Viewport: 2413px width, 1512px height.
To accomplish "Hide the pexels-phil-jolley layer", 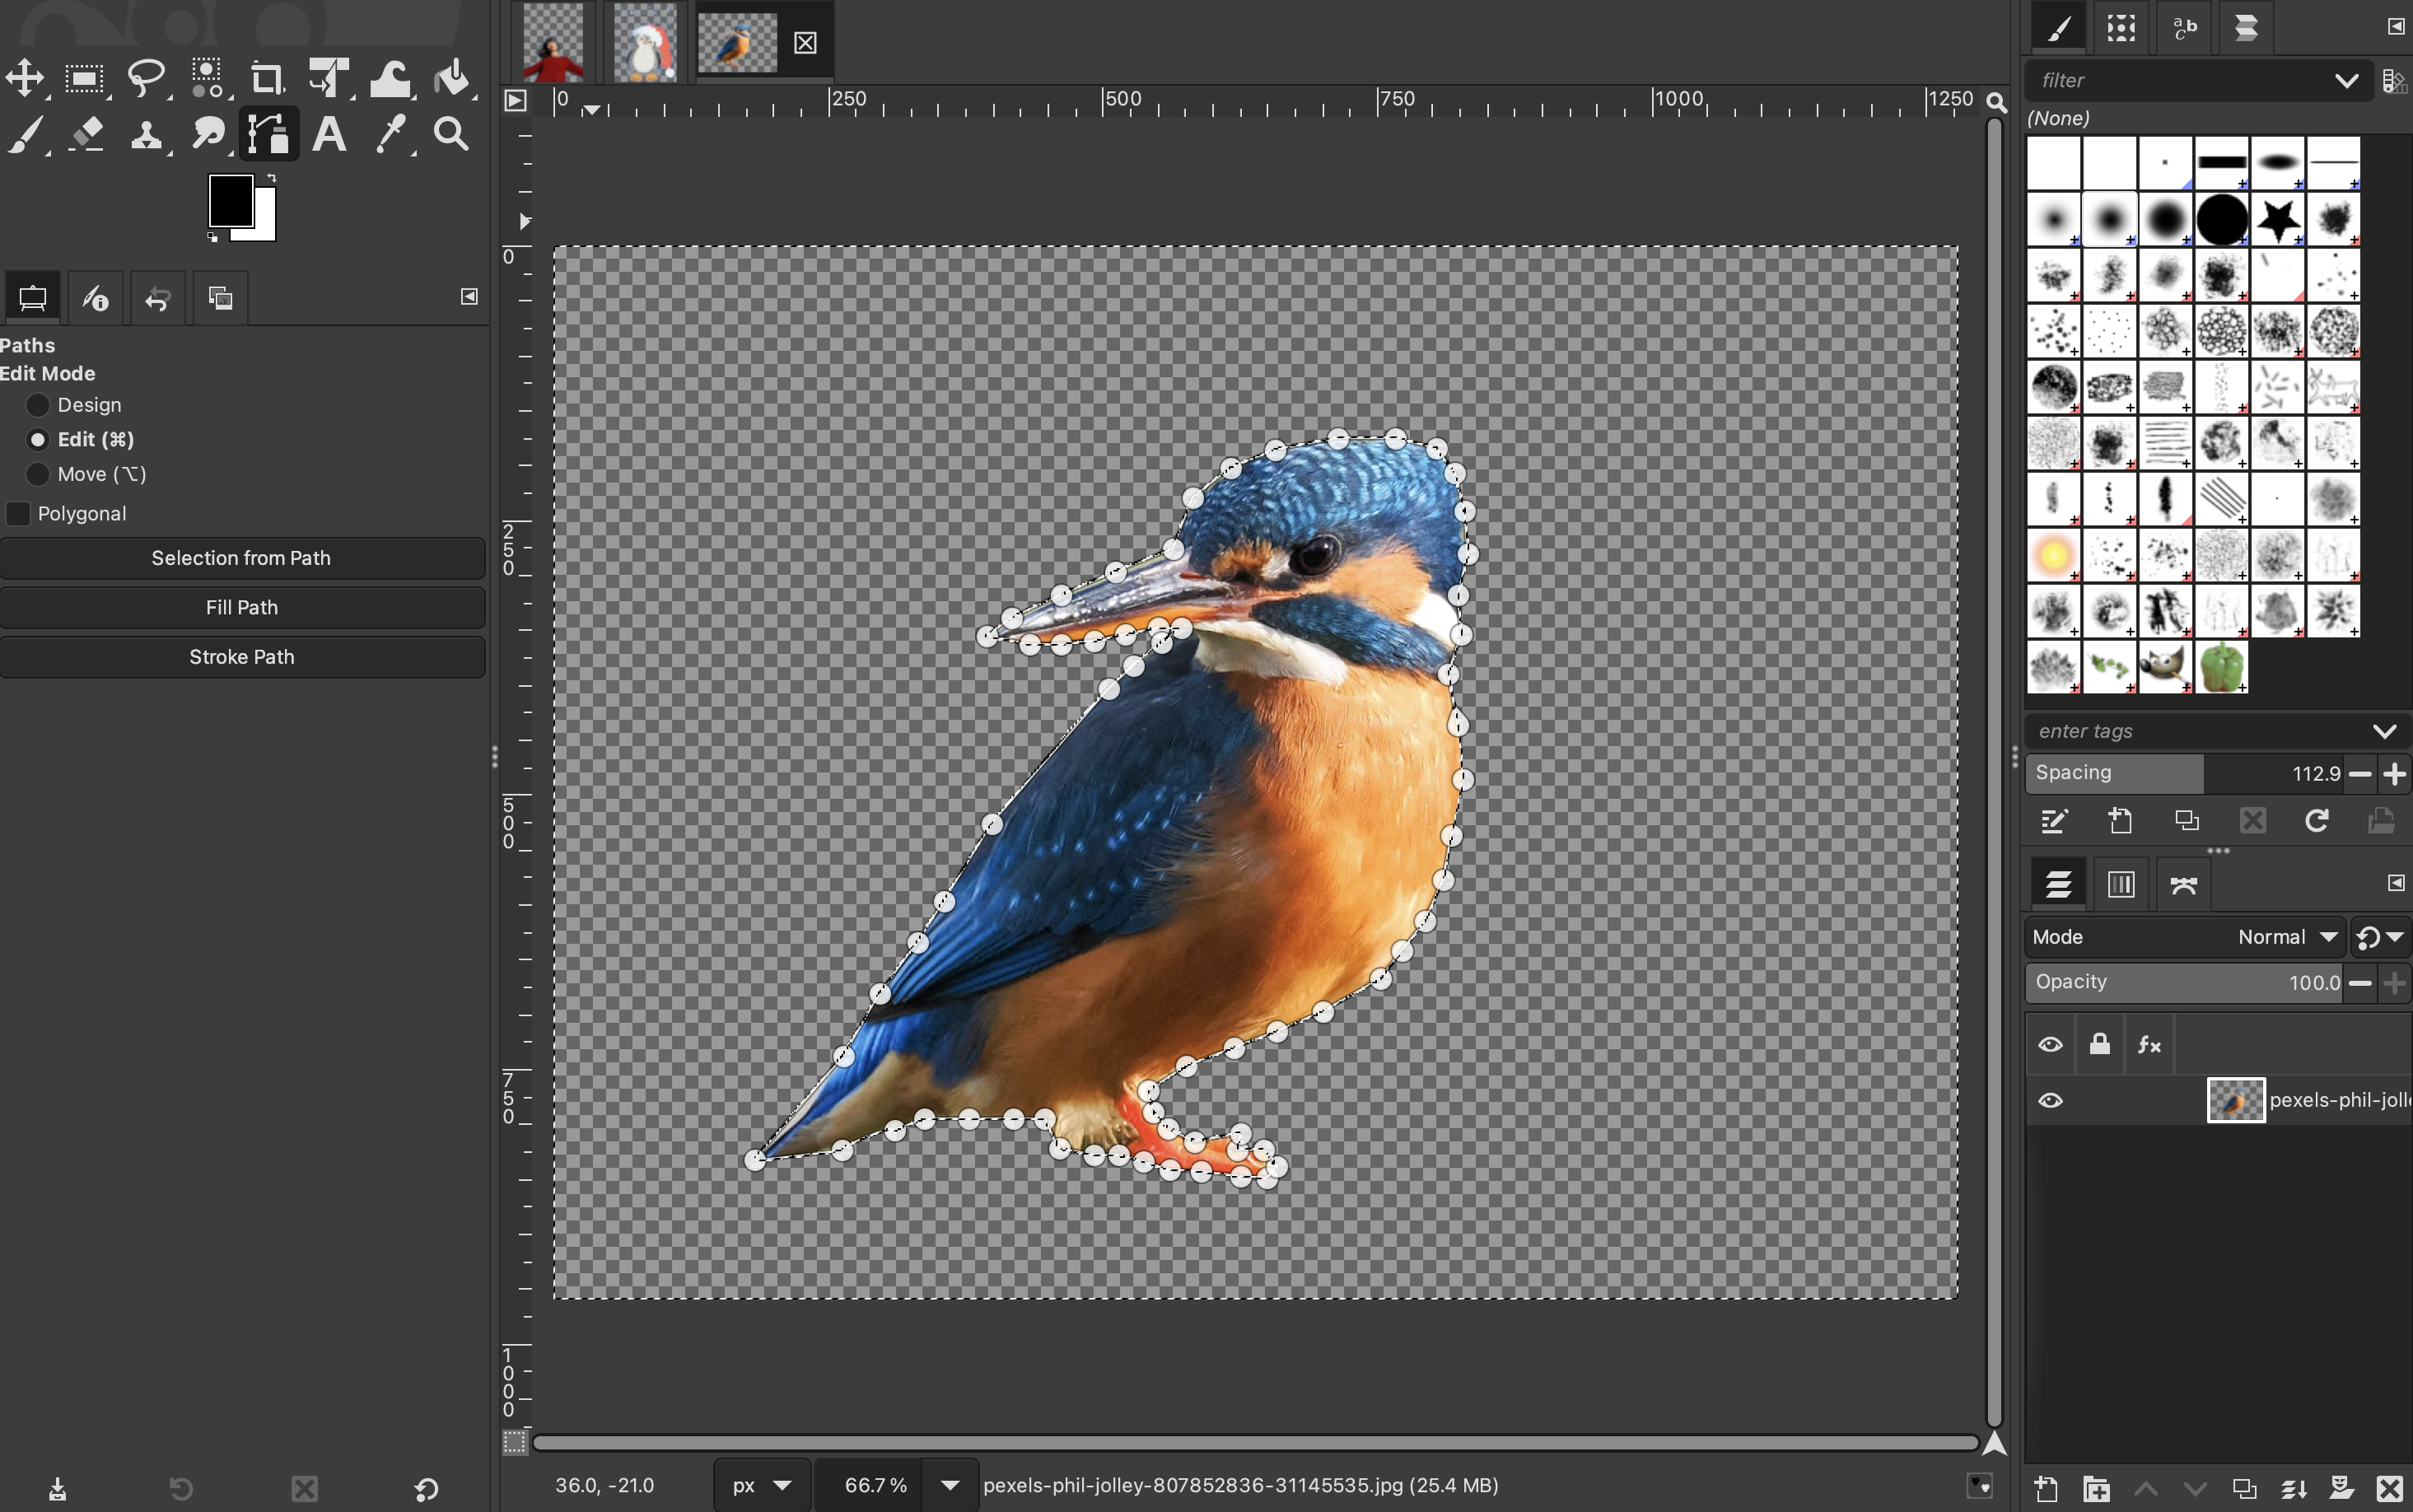I will click(2050, 1101).
